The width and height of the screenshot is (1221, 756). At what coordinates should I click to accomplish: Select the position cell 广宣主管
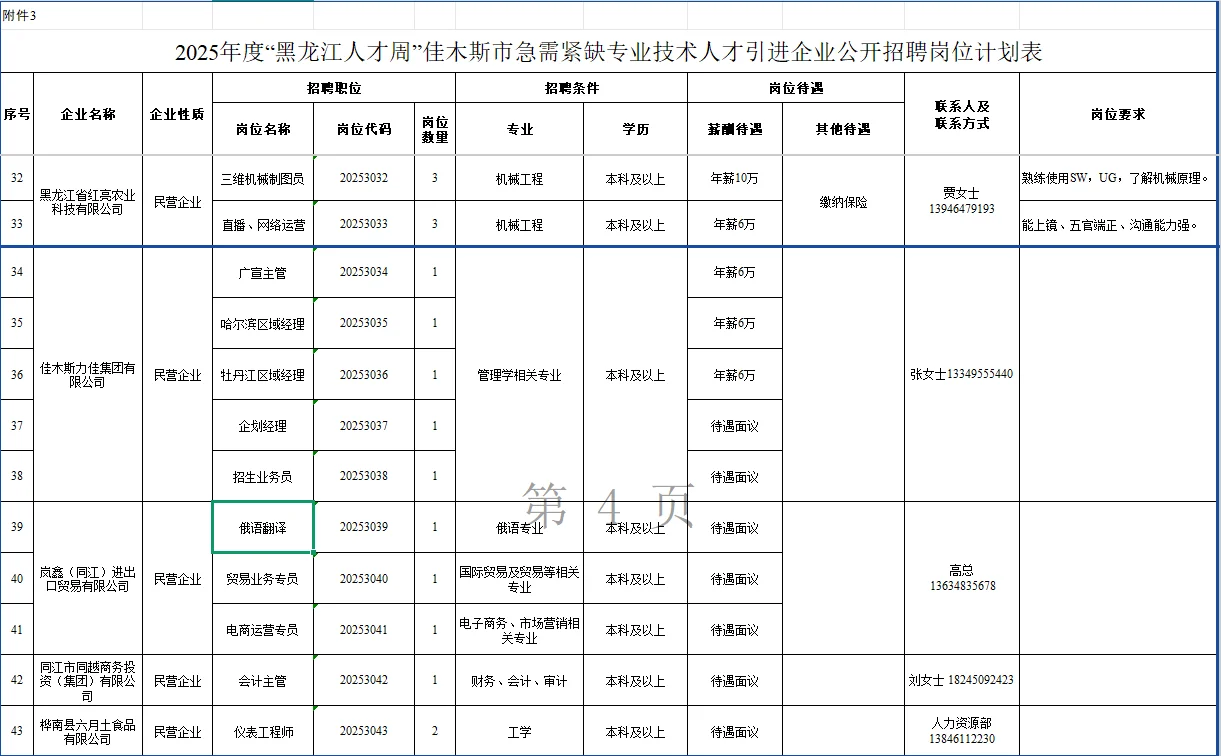[x=263, y=272]
